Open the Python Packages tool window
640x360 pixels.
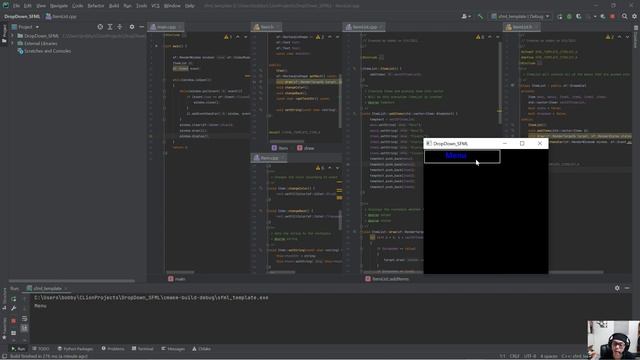pyautogui.click(x=75, y=349)
